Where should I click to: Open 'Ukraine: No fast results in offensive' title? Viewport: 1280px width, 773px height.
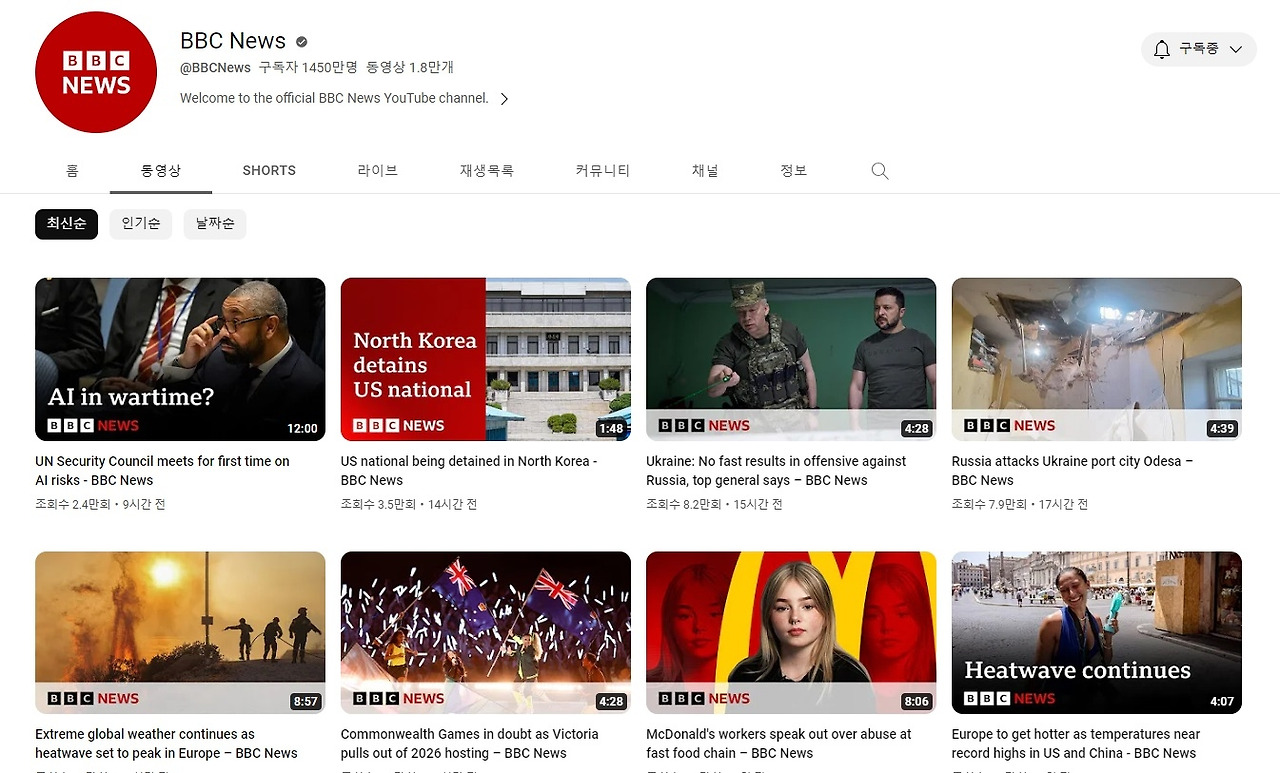pyautogui.click(x=776, y=471)
